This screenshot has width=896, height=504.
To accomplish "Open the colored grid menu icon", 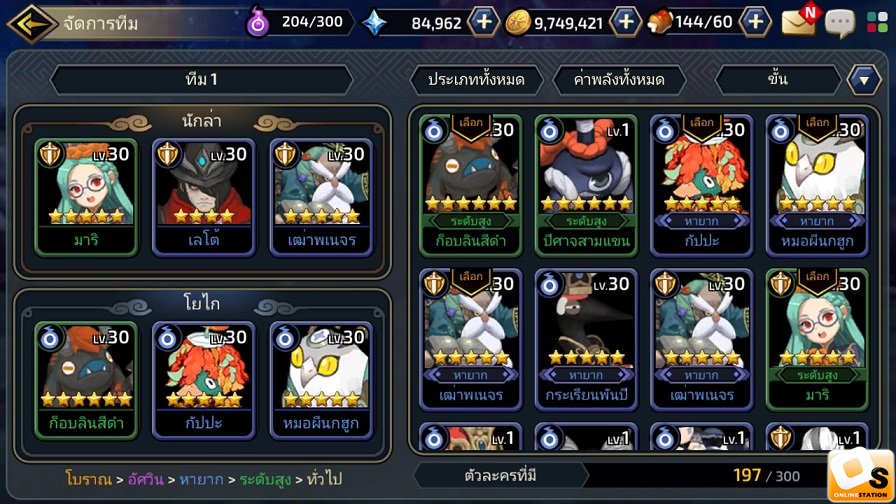I will (x=877, y=23).
